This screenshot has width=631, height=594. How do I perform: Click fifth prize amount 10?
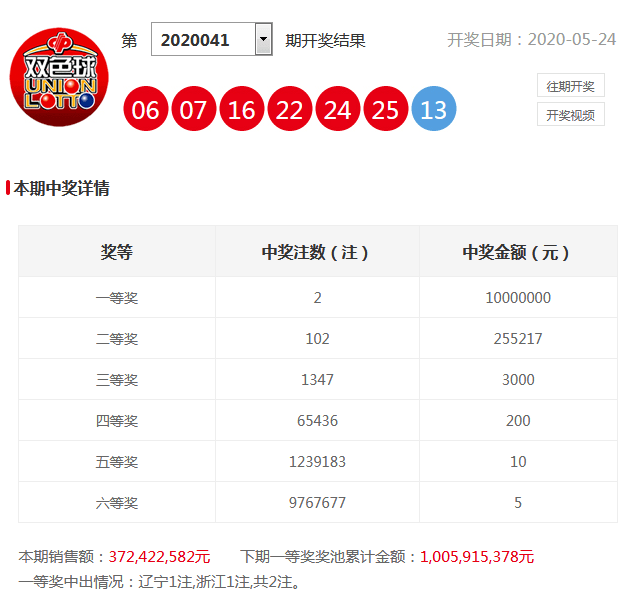pos(518,462)
